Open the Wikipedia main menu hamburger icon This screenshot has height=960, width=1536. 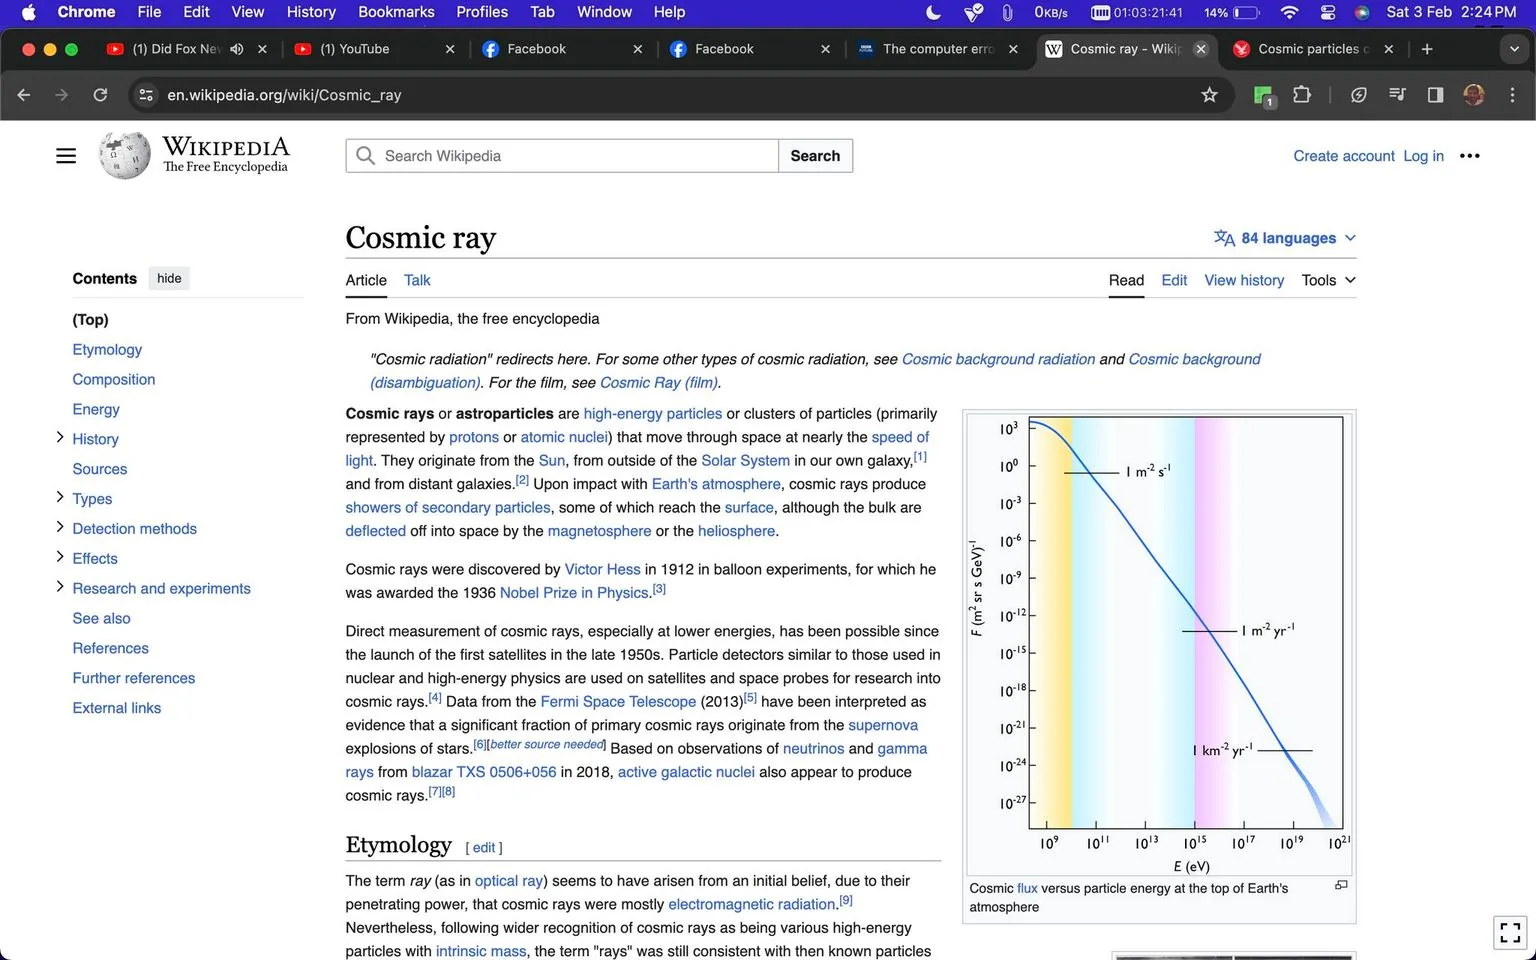pos(66,156)
